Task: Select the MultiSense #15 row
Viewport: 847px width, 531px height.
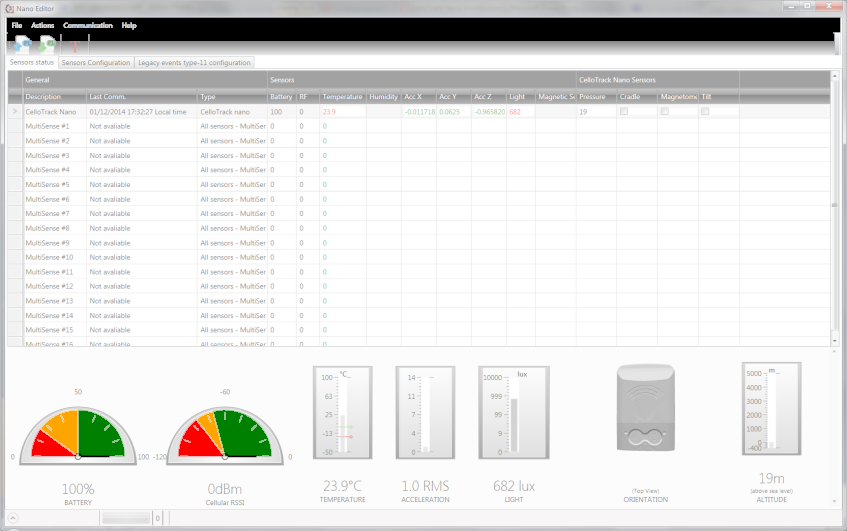Action: [x=419, y=330]
